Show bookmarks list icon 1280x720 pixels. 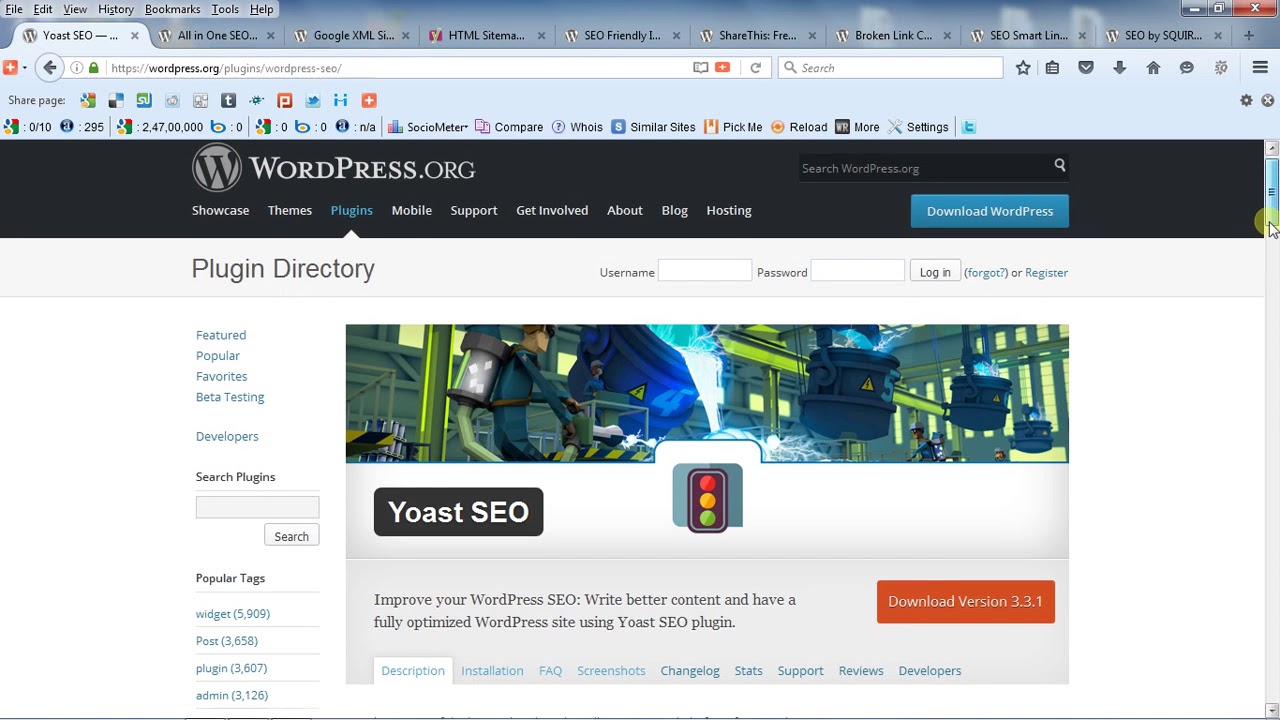coord(1052,68)
